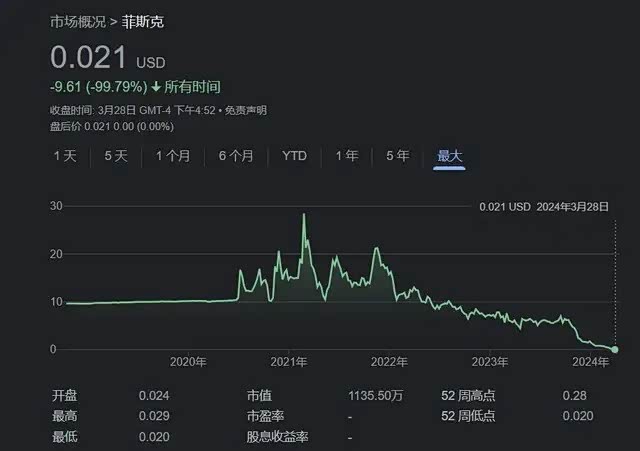The width and height of the screenshot is (640, 451).
Task: Click the 市值 value 1135.50万
Action: (375, 395)
